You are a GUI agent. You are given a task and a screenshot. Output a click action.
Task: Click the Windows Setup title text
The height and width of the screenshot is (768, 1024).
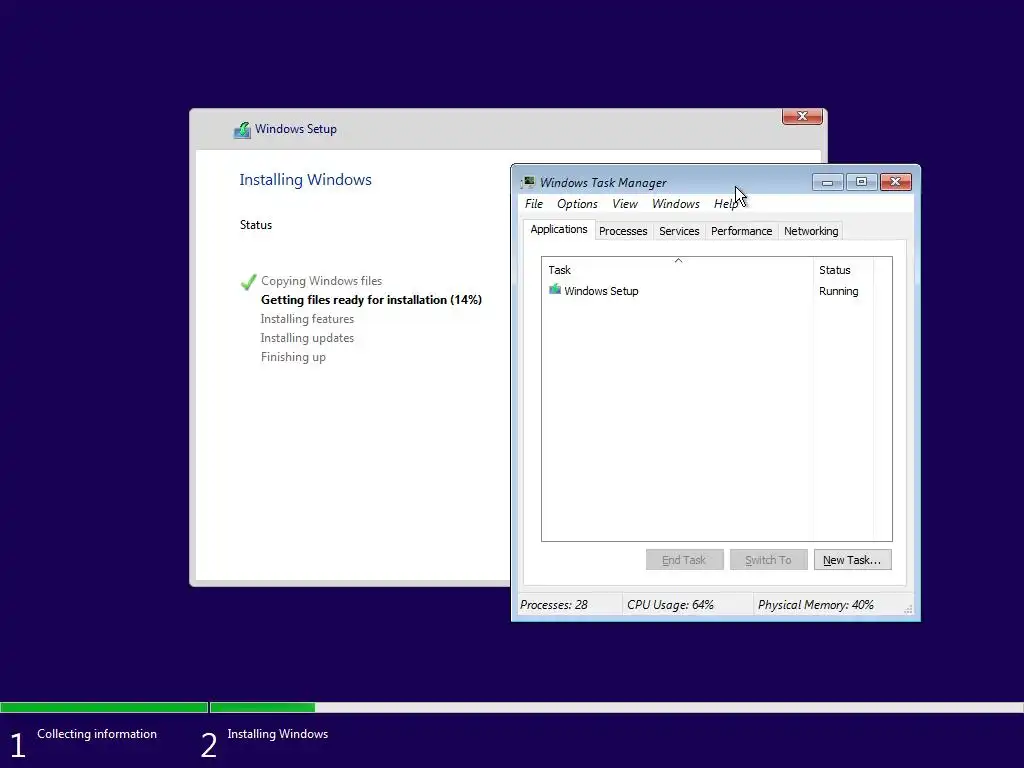[x=295, y=129]
